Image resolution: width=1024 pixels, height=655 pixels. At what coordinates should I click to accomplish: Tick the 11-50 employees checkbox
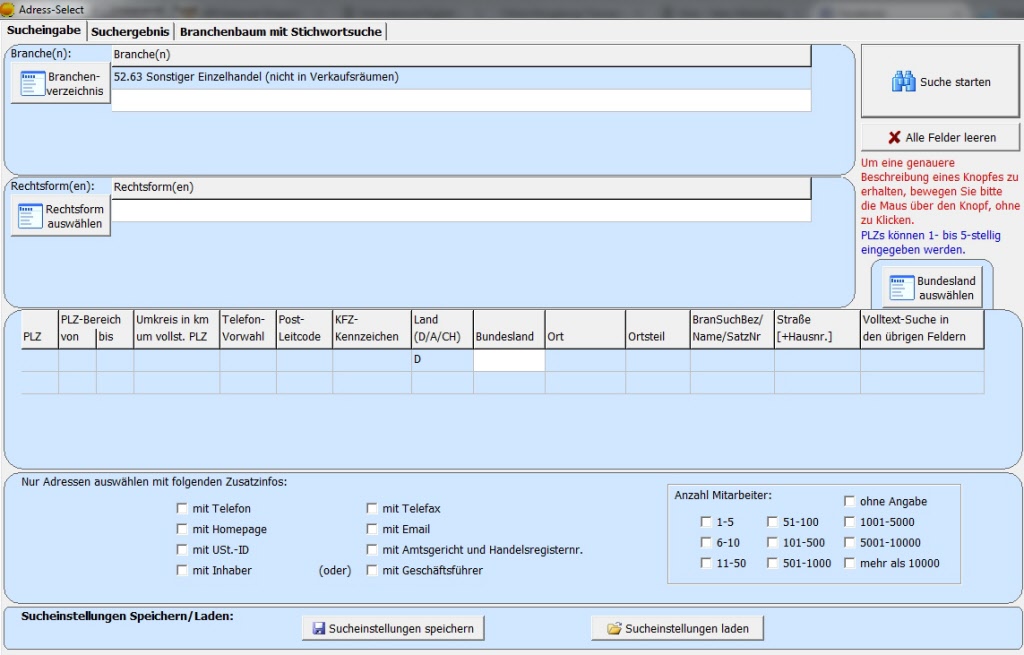[x=705, y=563]
